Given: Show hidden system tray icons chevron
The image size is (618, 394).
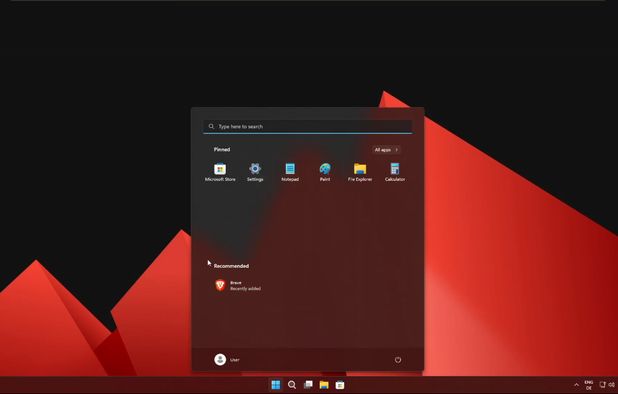Looking at the screenshot, I should 576,385.
